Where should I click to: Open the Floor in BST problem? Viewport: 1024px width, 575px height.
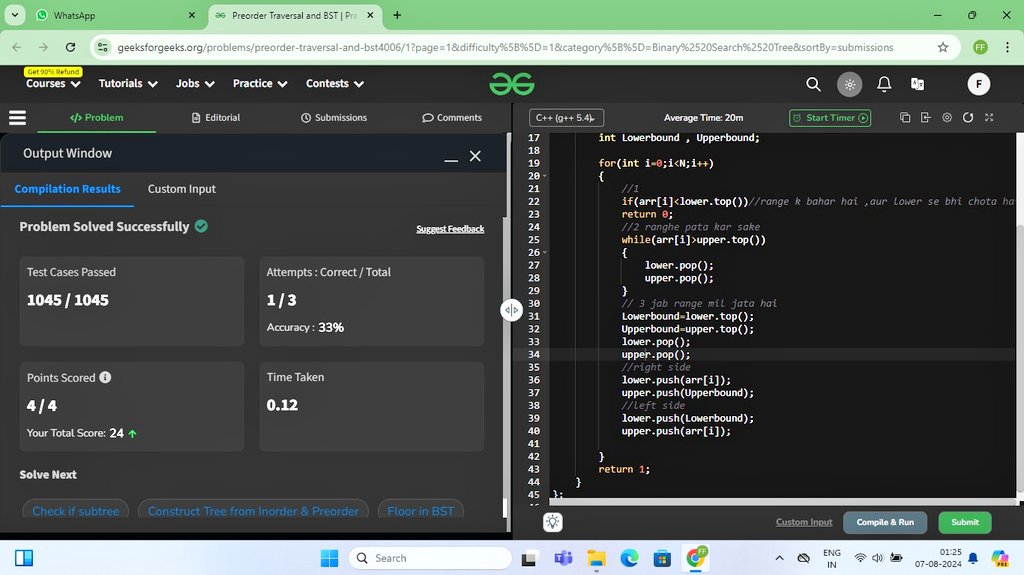(x=421, y=510)
